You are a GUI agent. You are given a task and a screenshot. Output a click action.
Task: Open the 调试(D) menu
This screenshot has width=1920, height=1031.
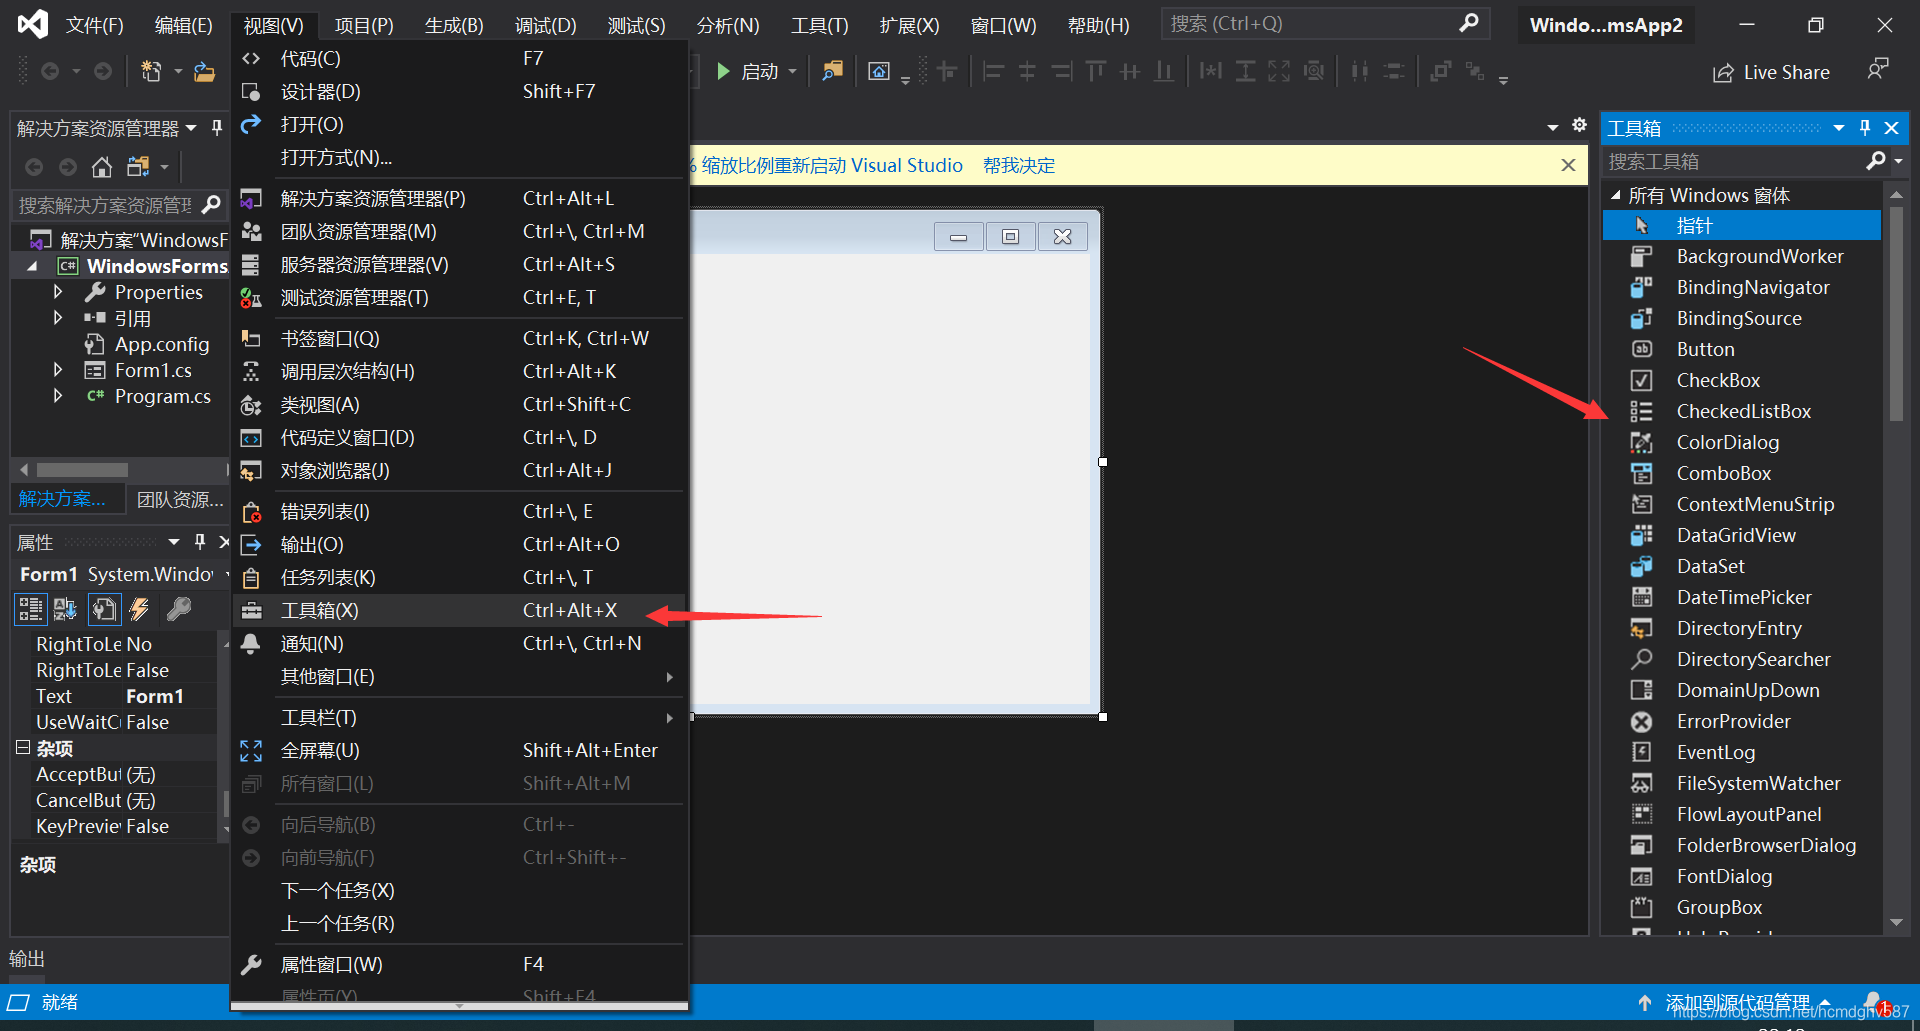tap(545, 25)
